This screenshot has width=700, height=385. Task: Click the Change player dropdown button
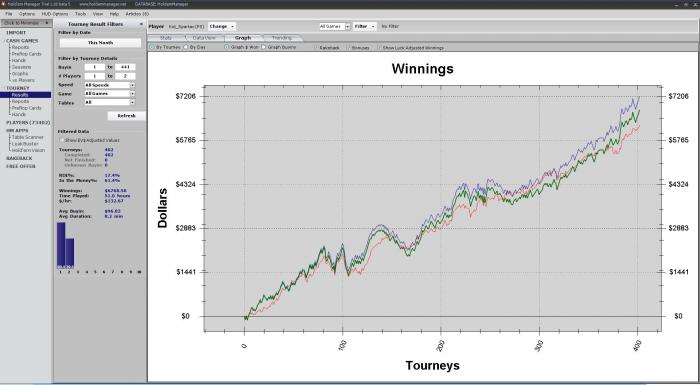(x=222, y=26)
